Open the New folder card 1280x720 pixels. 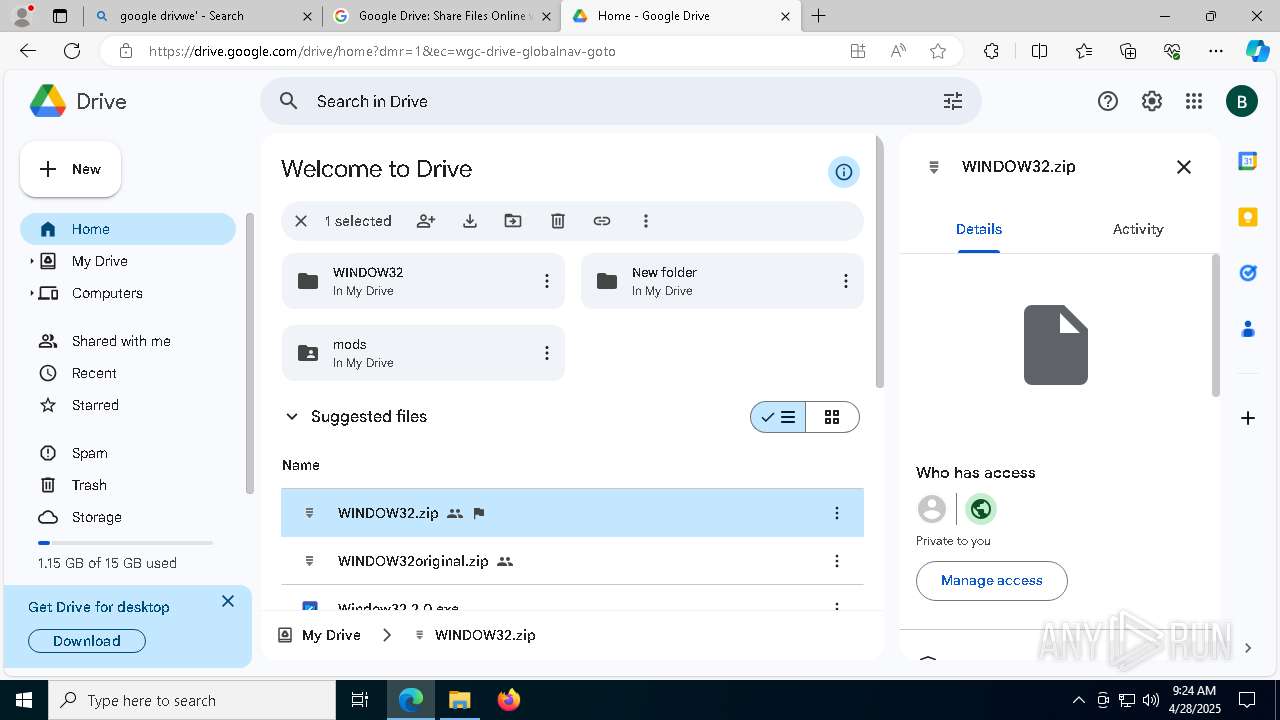click(x=722, y=281)
